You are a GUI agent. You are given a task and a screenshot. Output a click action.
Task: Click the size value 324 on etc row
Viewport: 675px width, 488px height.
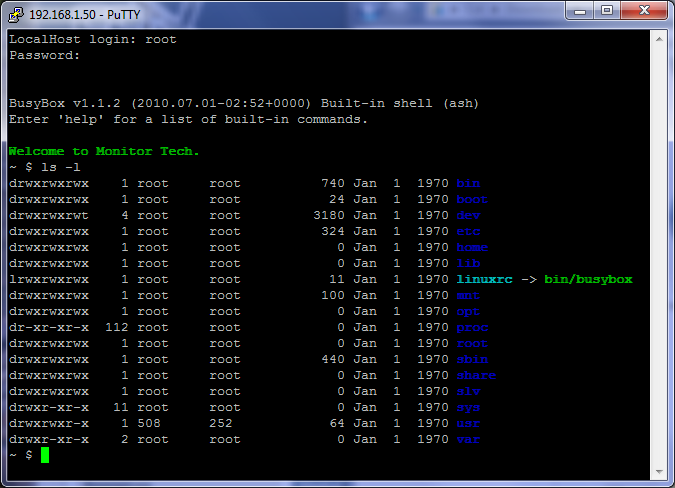point(333,232)
